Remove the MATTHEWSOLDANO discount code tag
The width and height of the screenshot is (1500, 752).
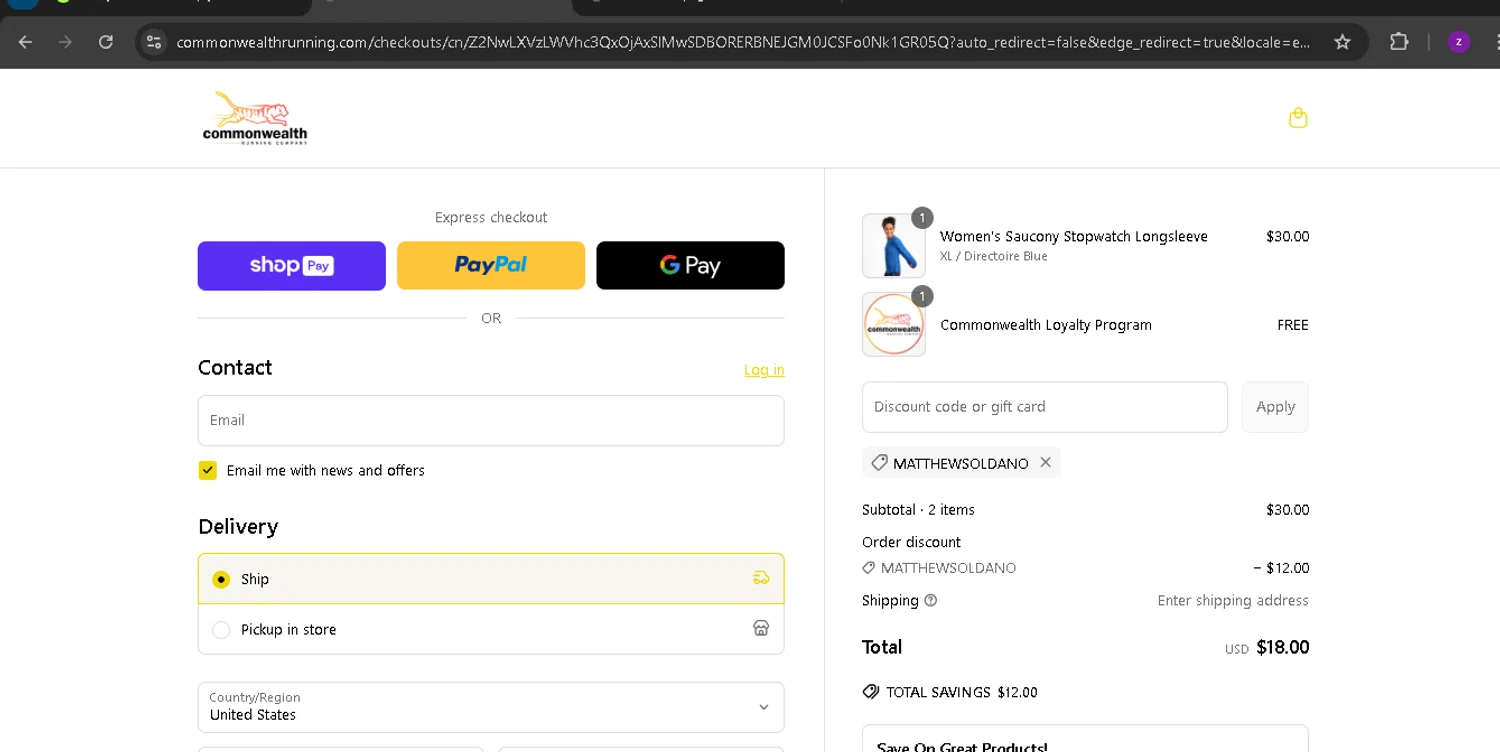click(x=1045, y=462)
